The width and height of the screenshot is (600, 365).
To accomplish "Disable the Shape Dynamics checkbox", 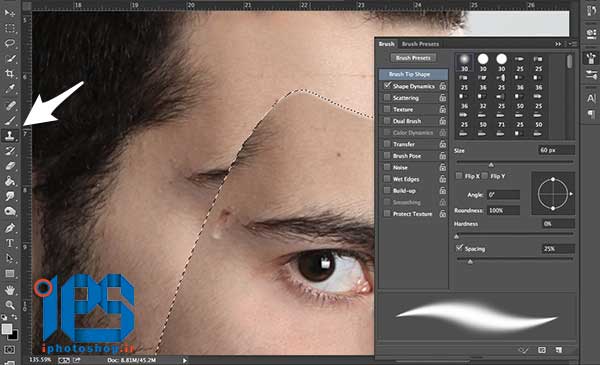I will point(387,85).
